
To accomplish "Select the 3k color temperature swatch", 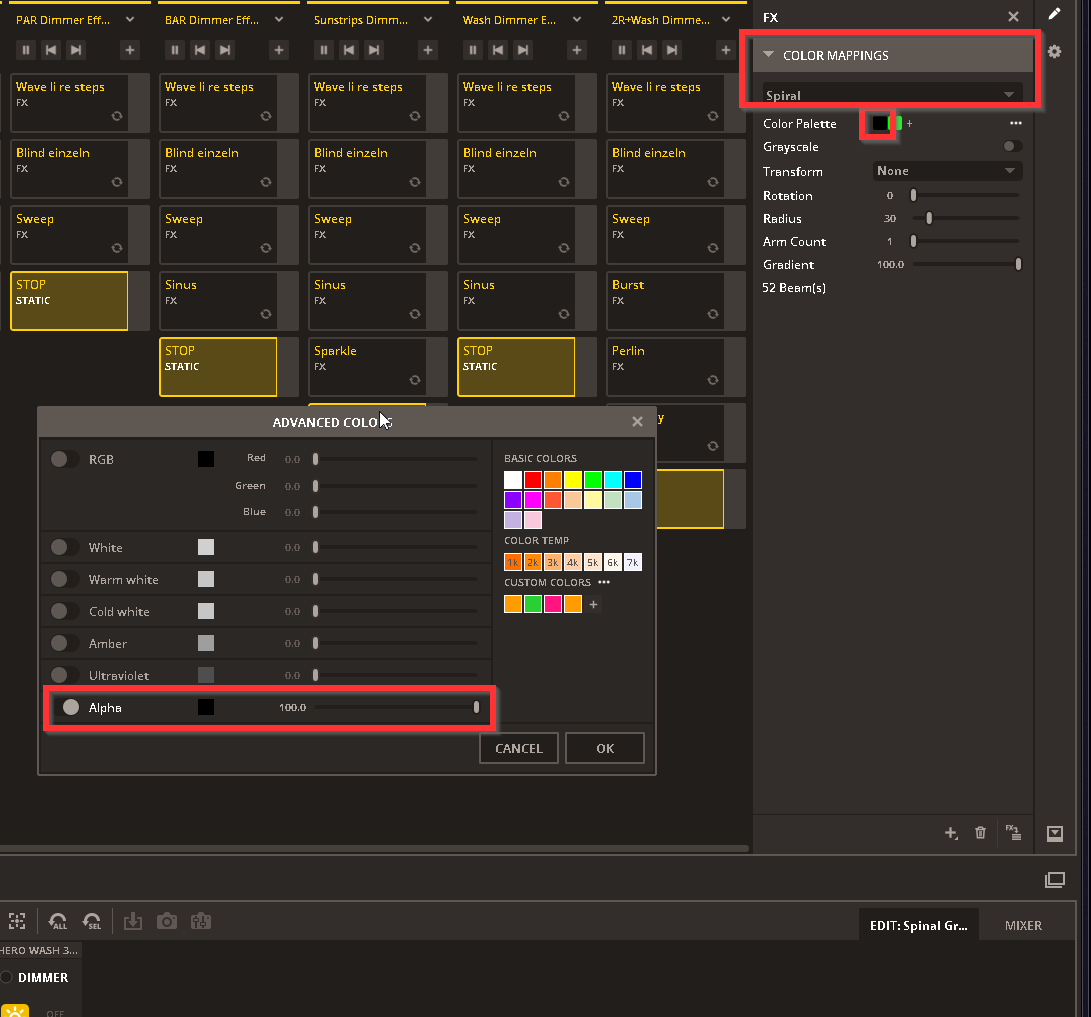I will tap(552, 562).
